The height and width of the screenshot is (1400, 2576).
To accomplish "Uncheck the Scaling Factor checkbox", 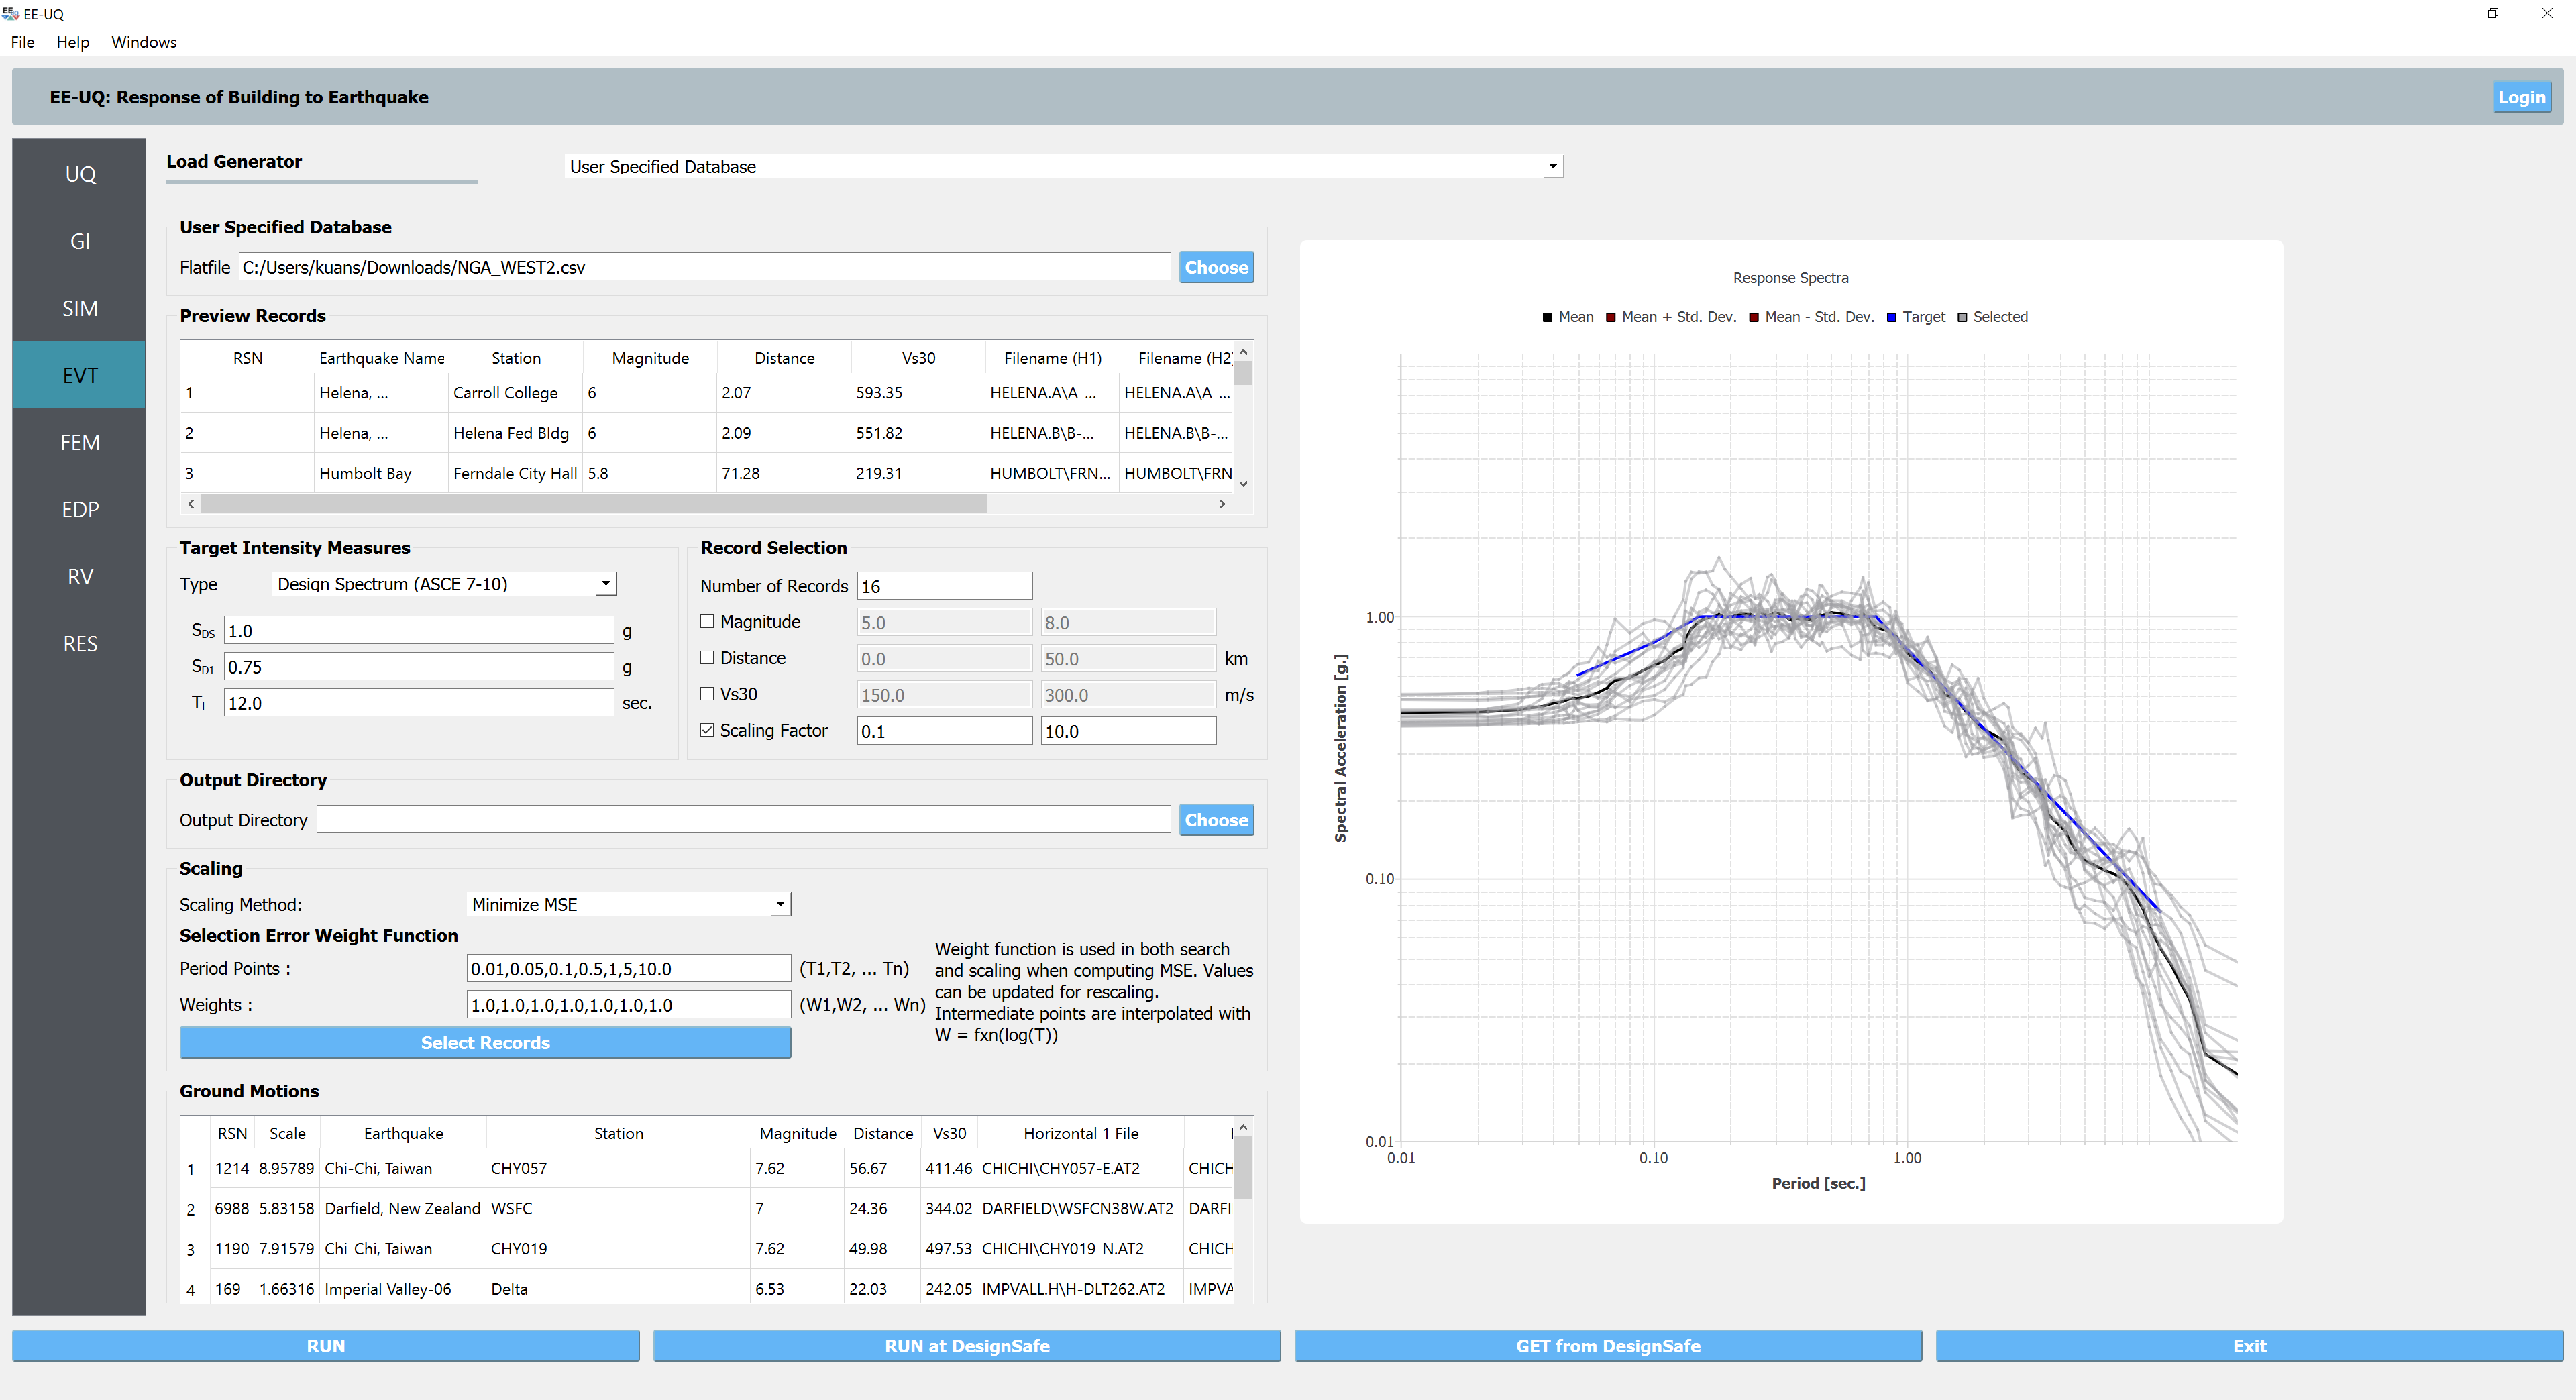I will pyautogui.click(x=707, y=730).
